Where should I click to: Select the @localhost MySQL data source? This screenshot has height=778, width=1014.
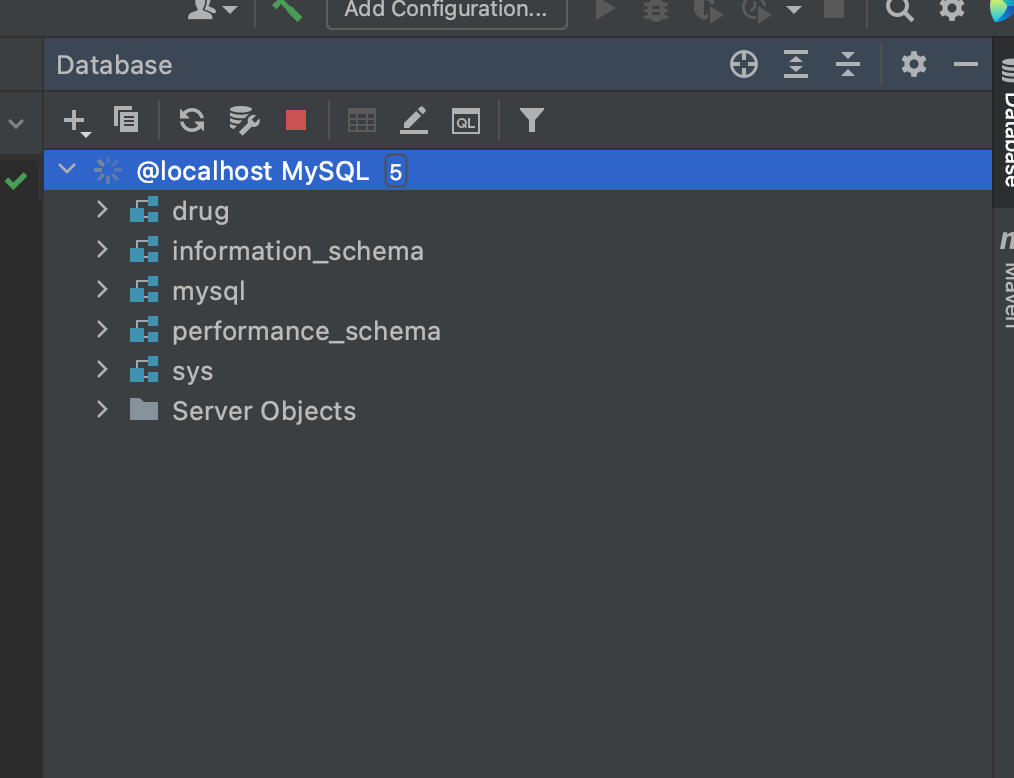click(x=517, y=171)
